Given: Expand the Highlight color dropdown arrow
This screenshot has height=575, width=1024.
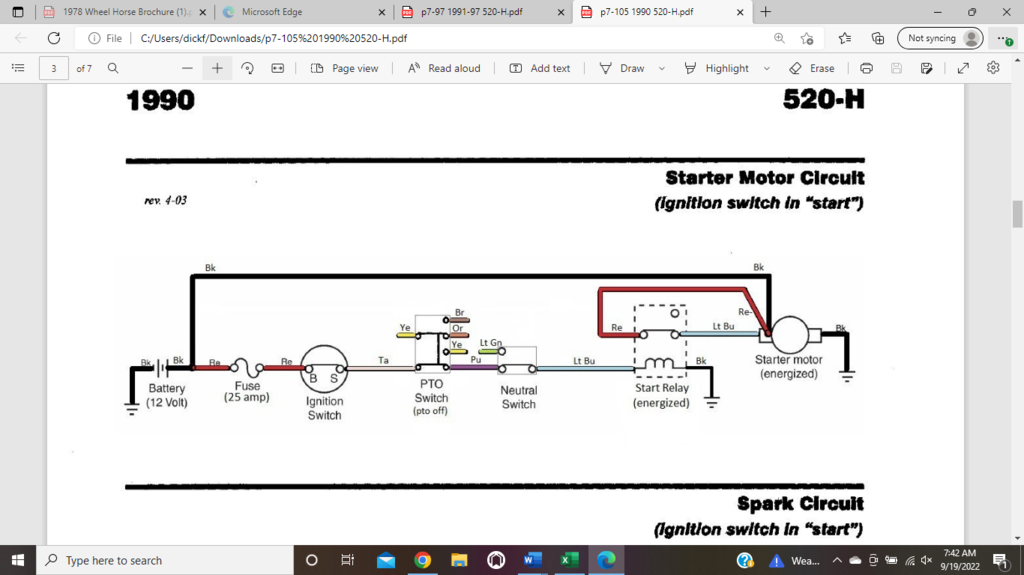Looking at the screenshot, I should 767,68.
